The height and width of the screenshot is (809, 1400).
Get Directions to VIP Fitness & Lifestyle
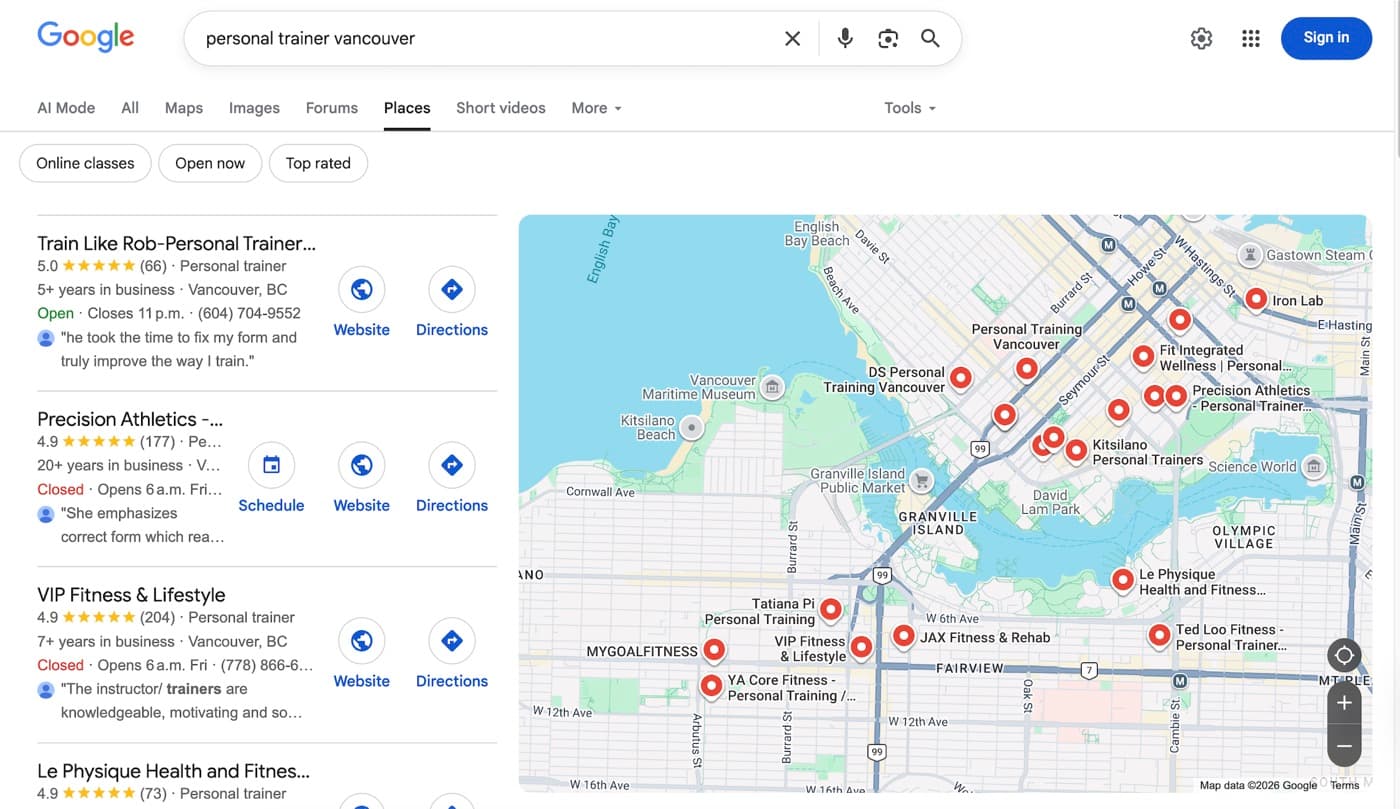click(x=452, y=641)
